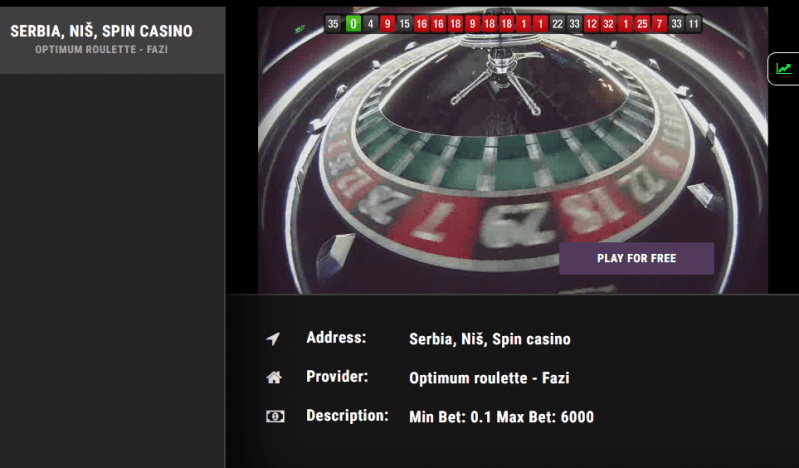Click the red 12 result tile
Viewport: 799px width, 468px height.
591,23
